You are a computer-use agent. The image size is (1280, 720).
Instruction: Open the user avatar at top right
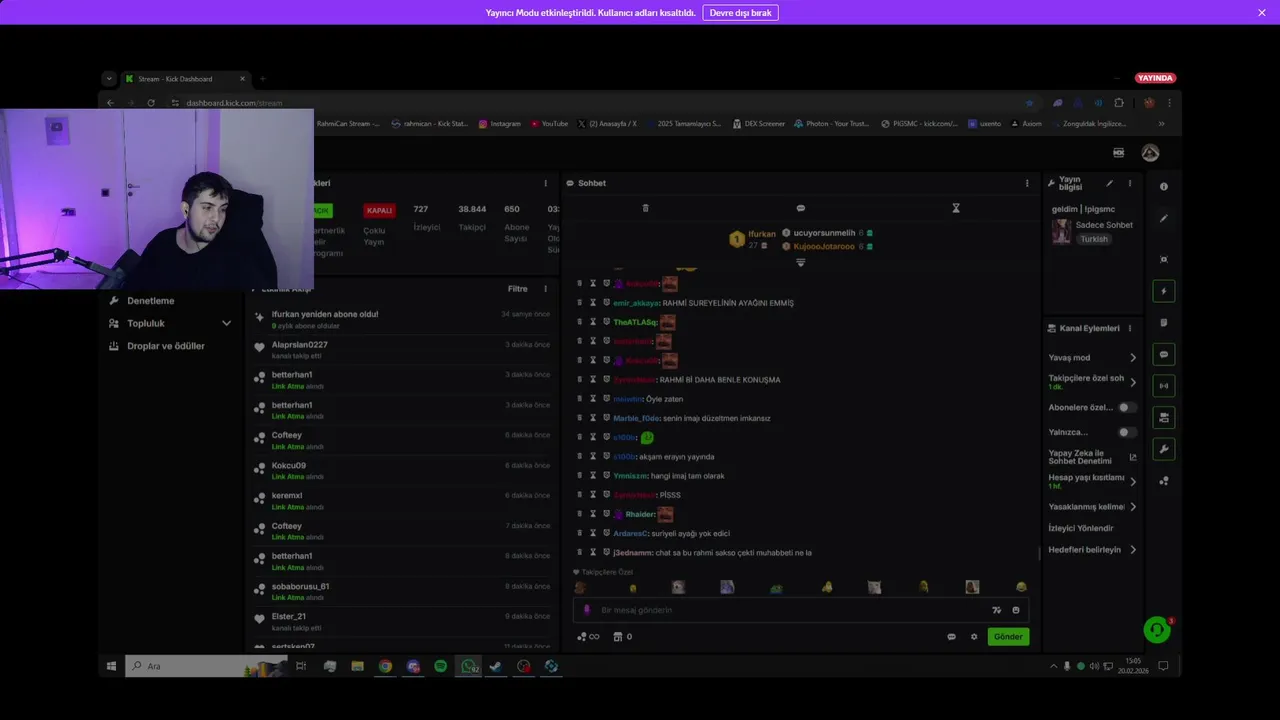[x=1151, y=153]
